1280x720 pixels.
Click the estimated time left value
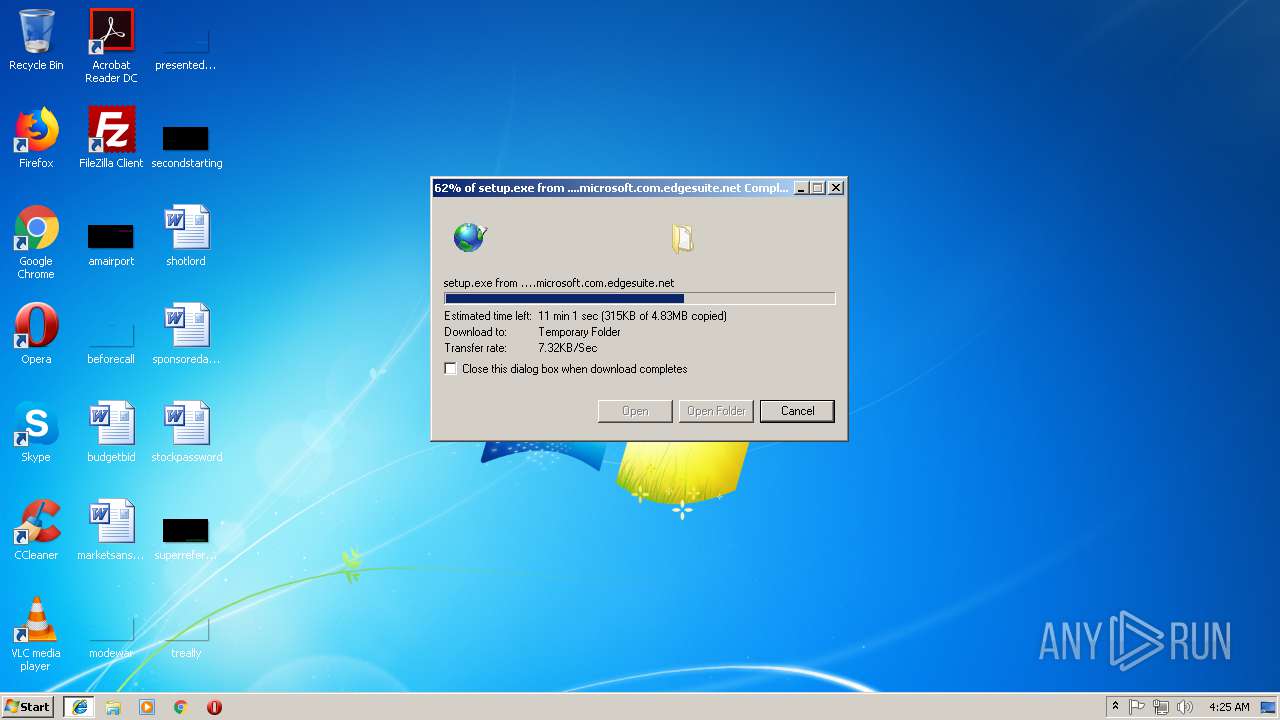pyautogui.click(x=632, y=316)
